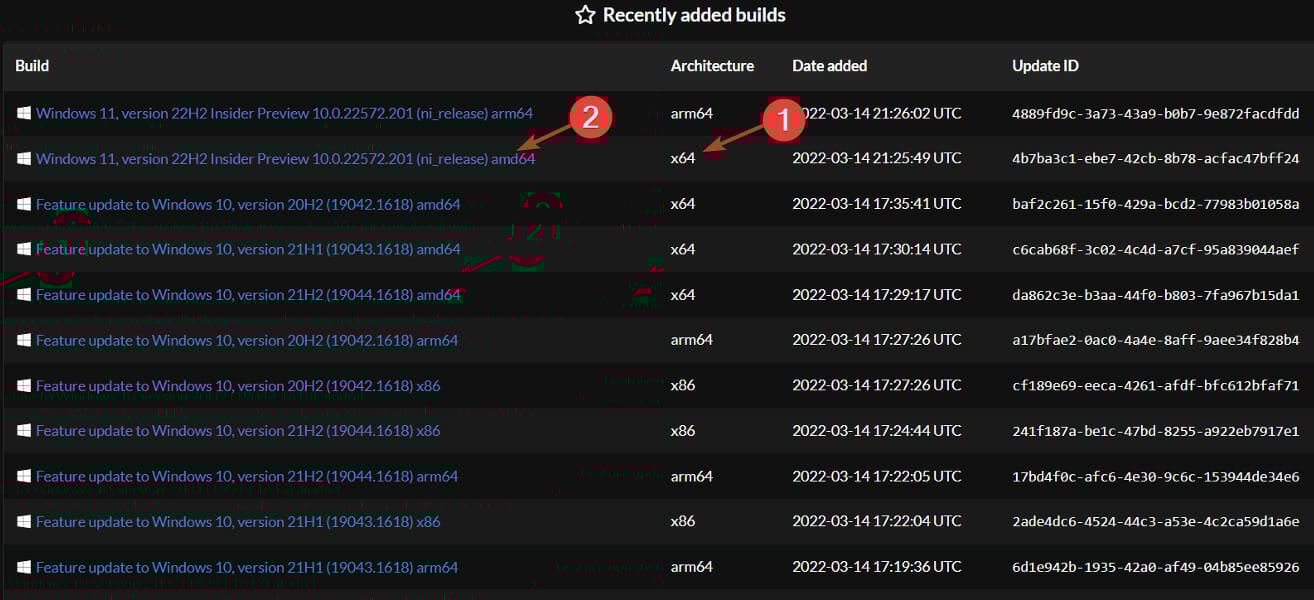Select Update ID starting with 2ade4dc6
1314x600 pixels.
coord(1156,522)
